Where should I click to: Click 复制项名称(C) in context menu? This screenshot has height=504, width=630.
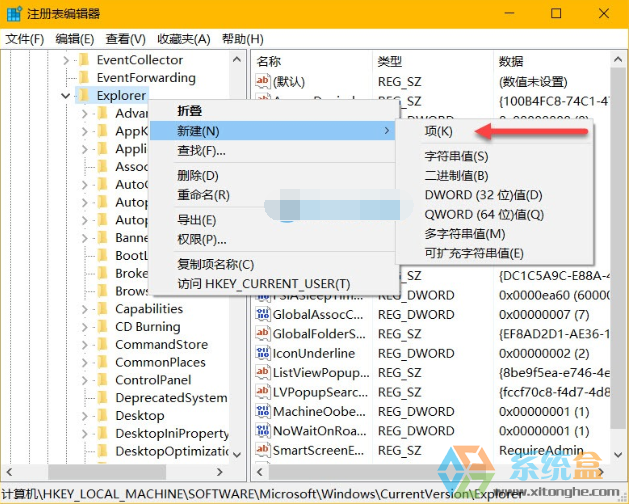click(215, 265)
